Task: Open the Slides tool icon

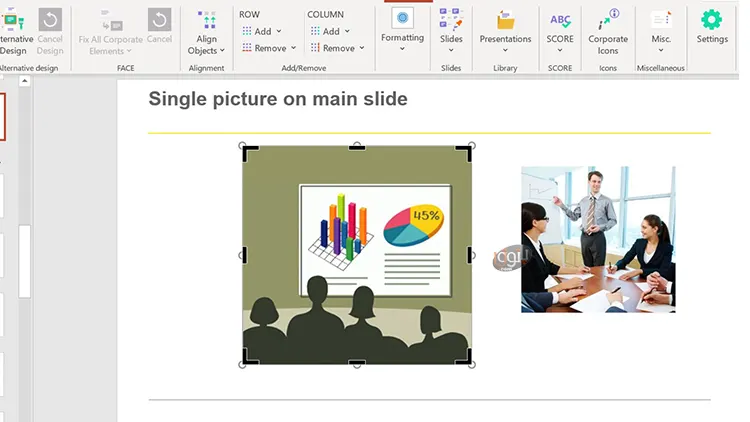Action: tap(451, 19)
